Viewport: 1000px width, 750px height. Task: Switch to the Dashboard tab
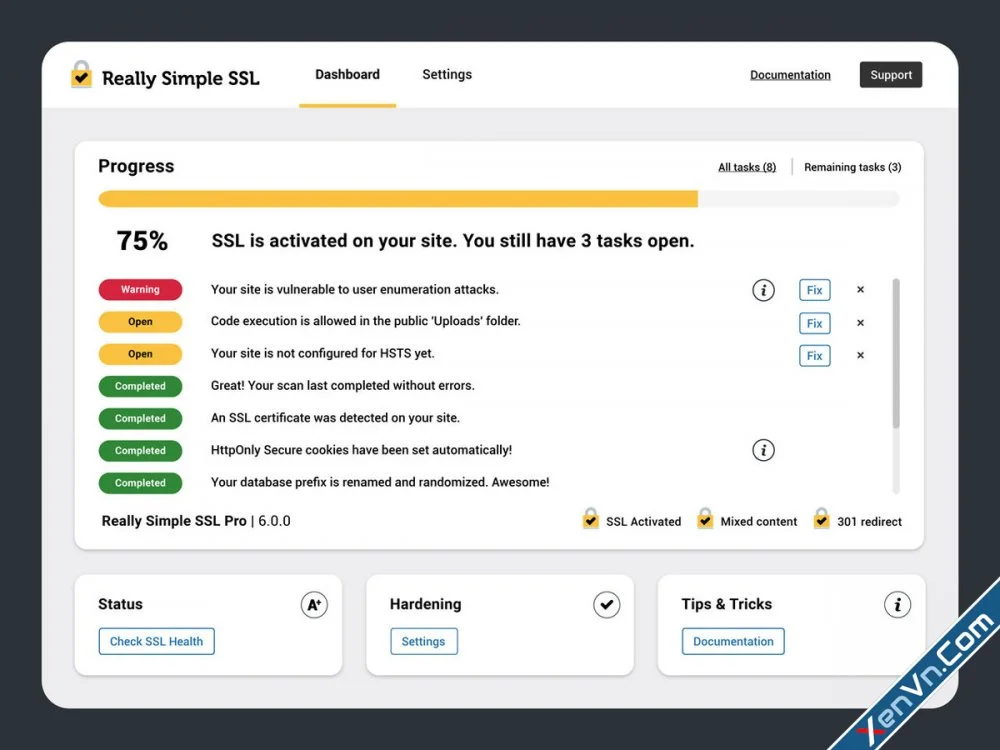[x=348, y=75]
